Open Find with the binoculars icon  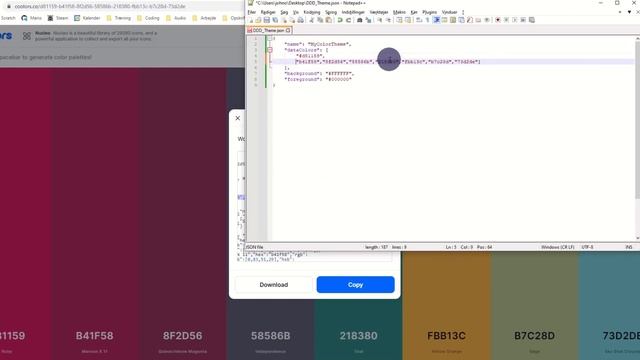(x=360, y=20)
